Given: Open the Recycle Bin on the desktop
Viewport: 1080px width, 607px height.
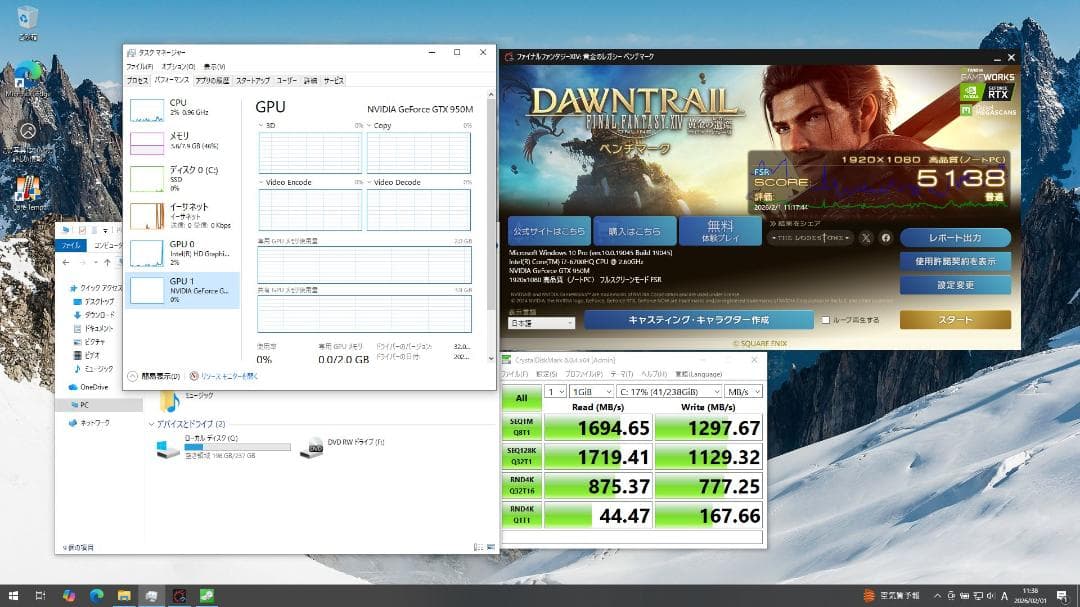Looking at the screenshot, I should point(25,19).
